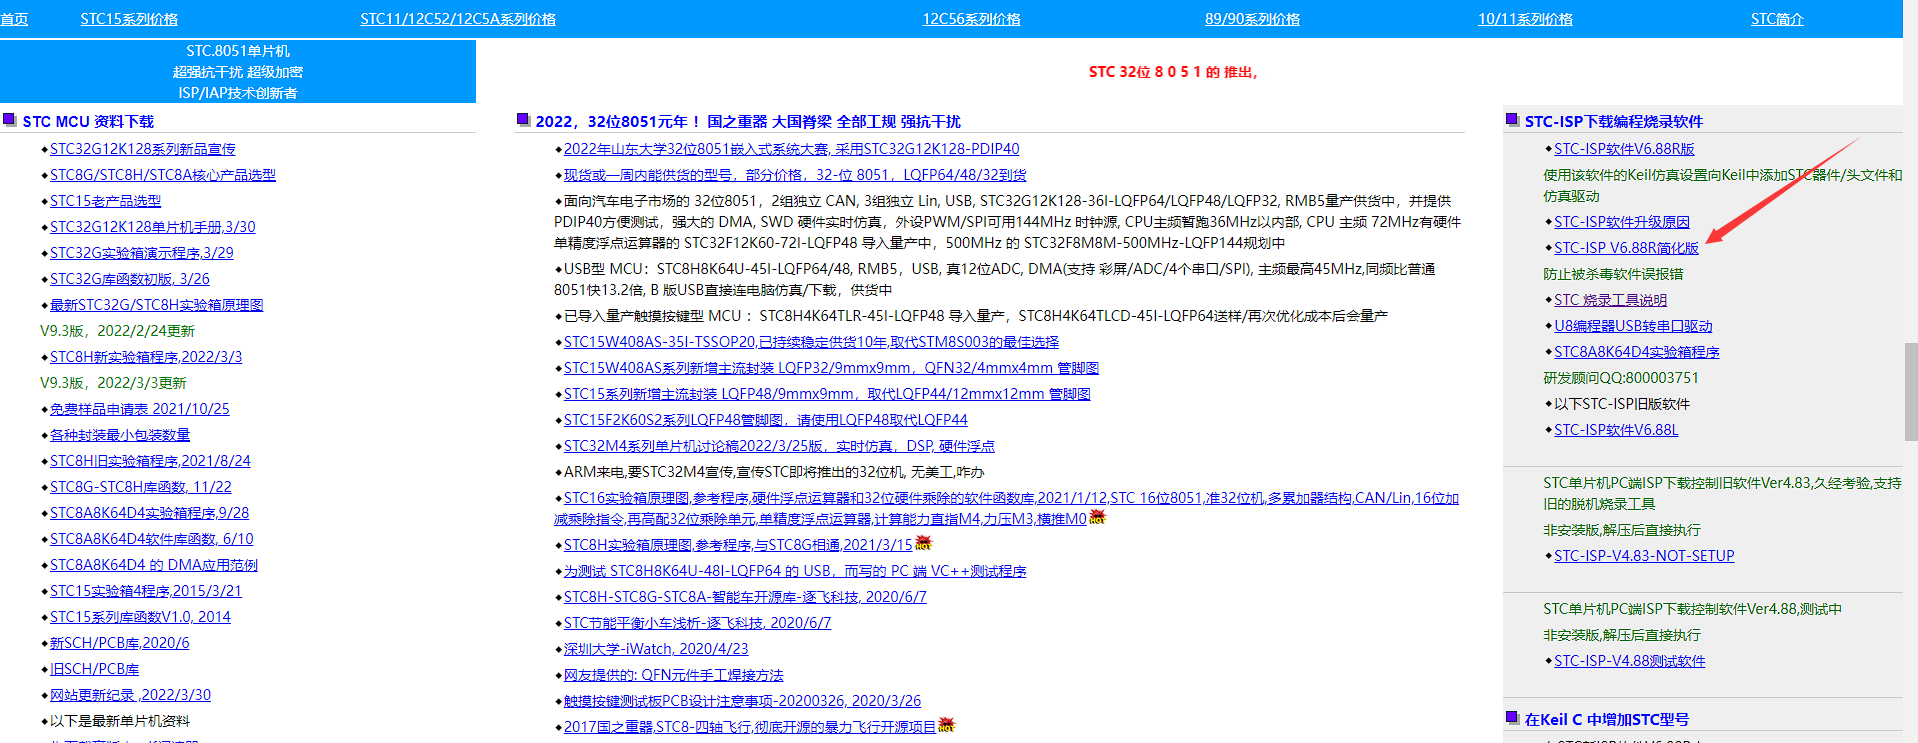Open 最新STC32G/STC8H实验箱原理图 link
Image resolution: width=1918 pixels, height=743 pixels.
157,305
